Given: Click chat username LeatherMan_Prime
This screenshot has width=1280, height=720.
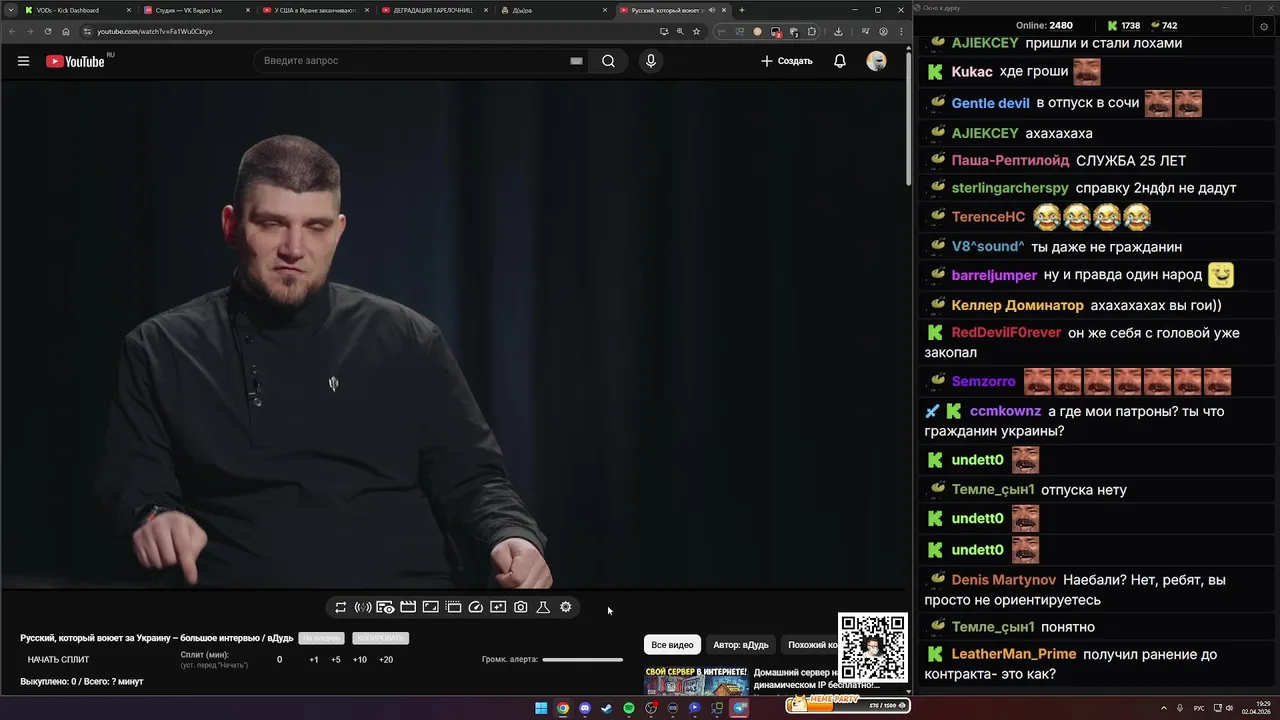Looking at the screenshot, I should click(1014, 654).
